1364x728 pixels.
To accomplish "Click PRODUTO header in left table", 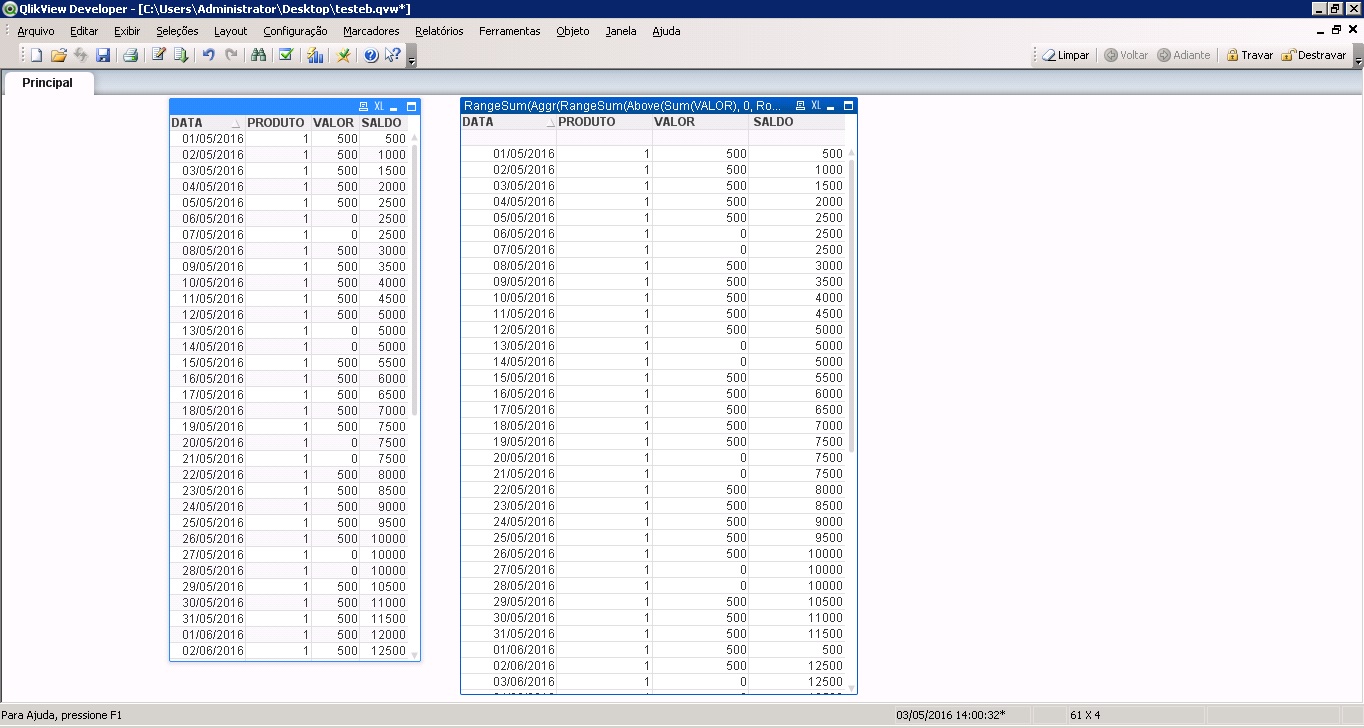I will tap(278, 123).
